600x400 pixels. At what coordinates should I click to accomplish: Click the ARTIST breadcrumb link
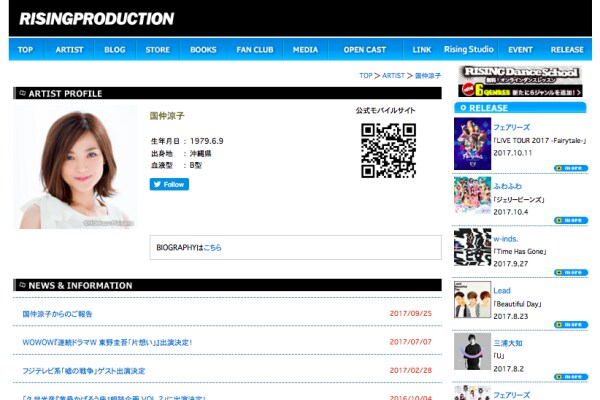click(393, 76)
